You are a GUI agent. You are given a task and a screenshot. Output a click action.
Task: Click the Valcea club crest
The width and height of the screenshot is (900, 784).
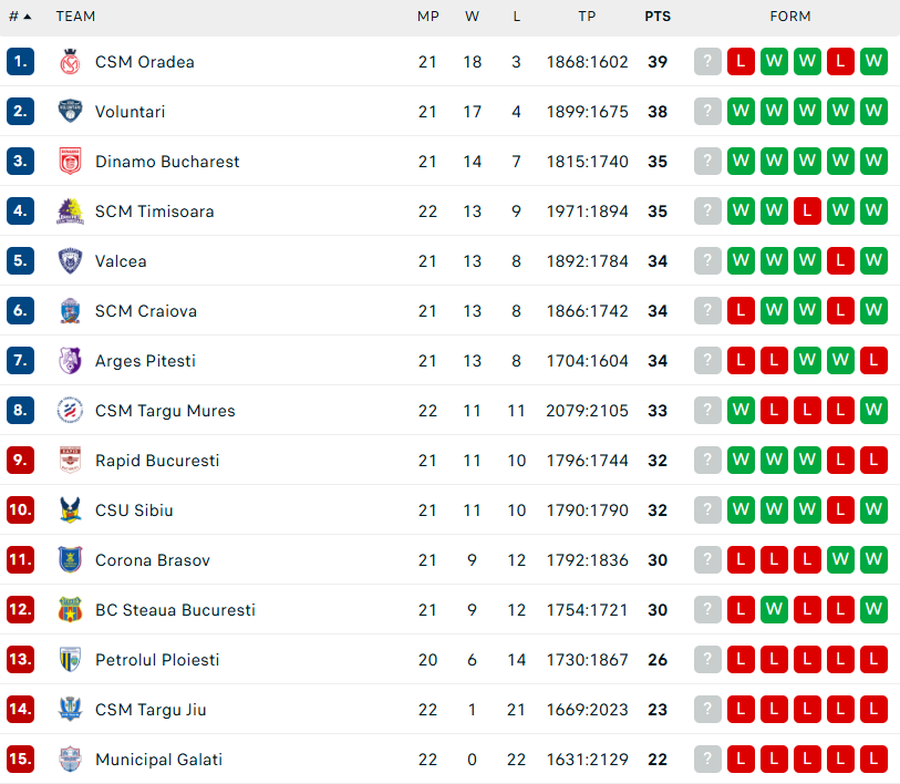70,262
